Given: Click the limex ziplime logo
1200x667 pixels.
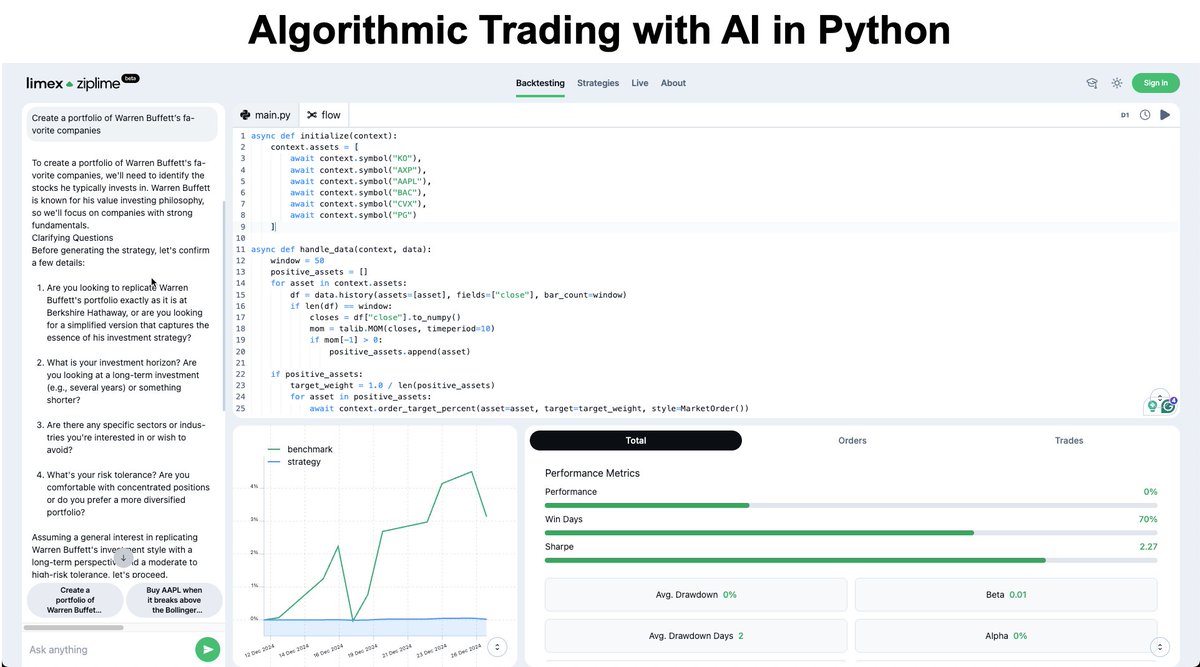Looking at the screenshot, I should point(75,83).
